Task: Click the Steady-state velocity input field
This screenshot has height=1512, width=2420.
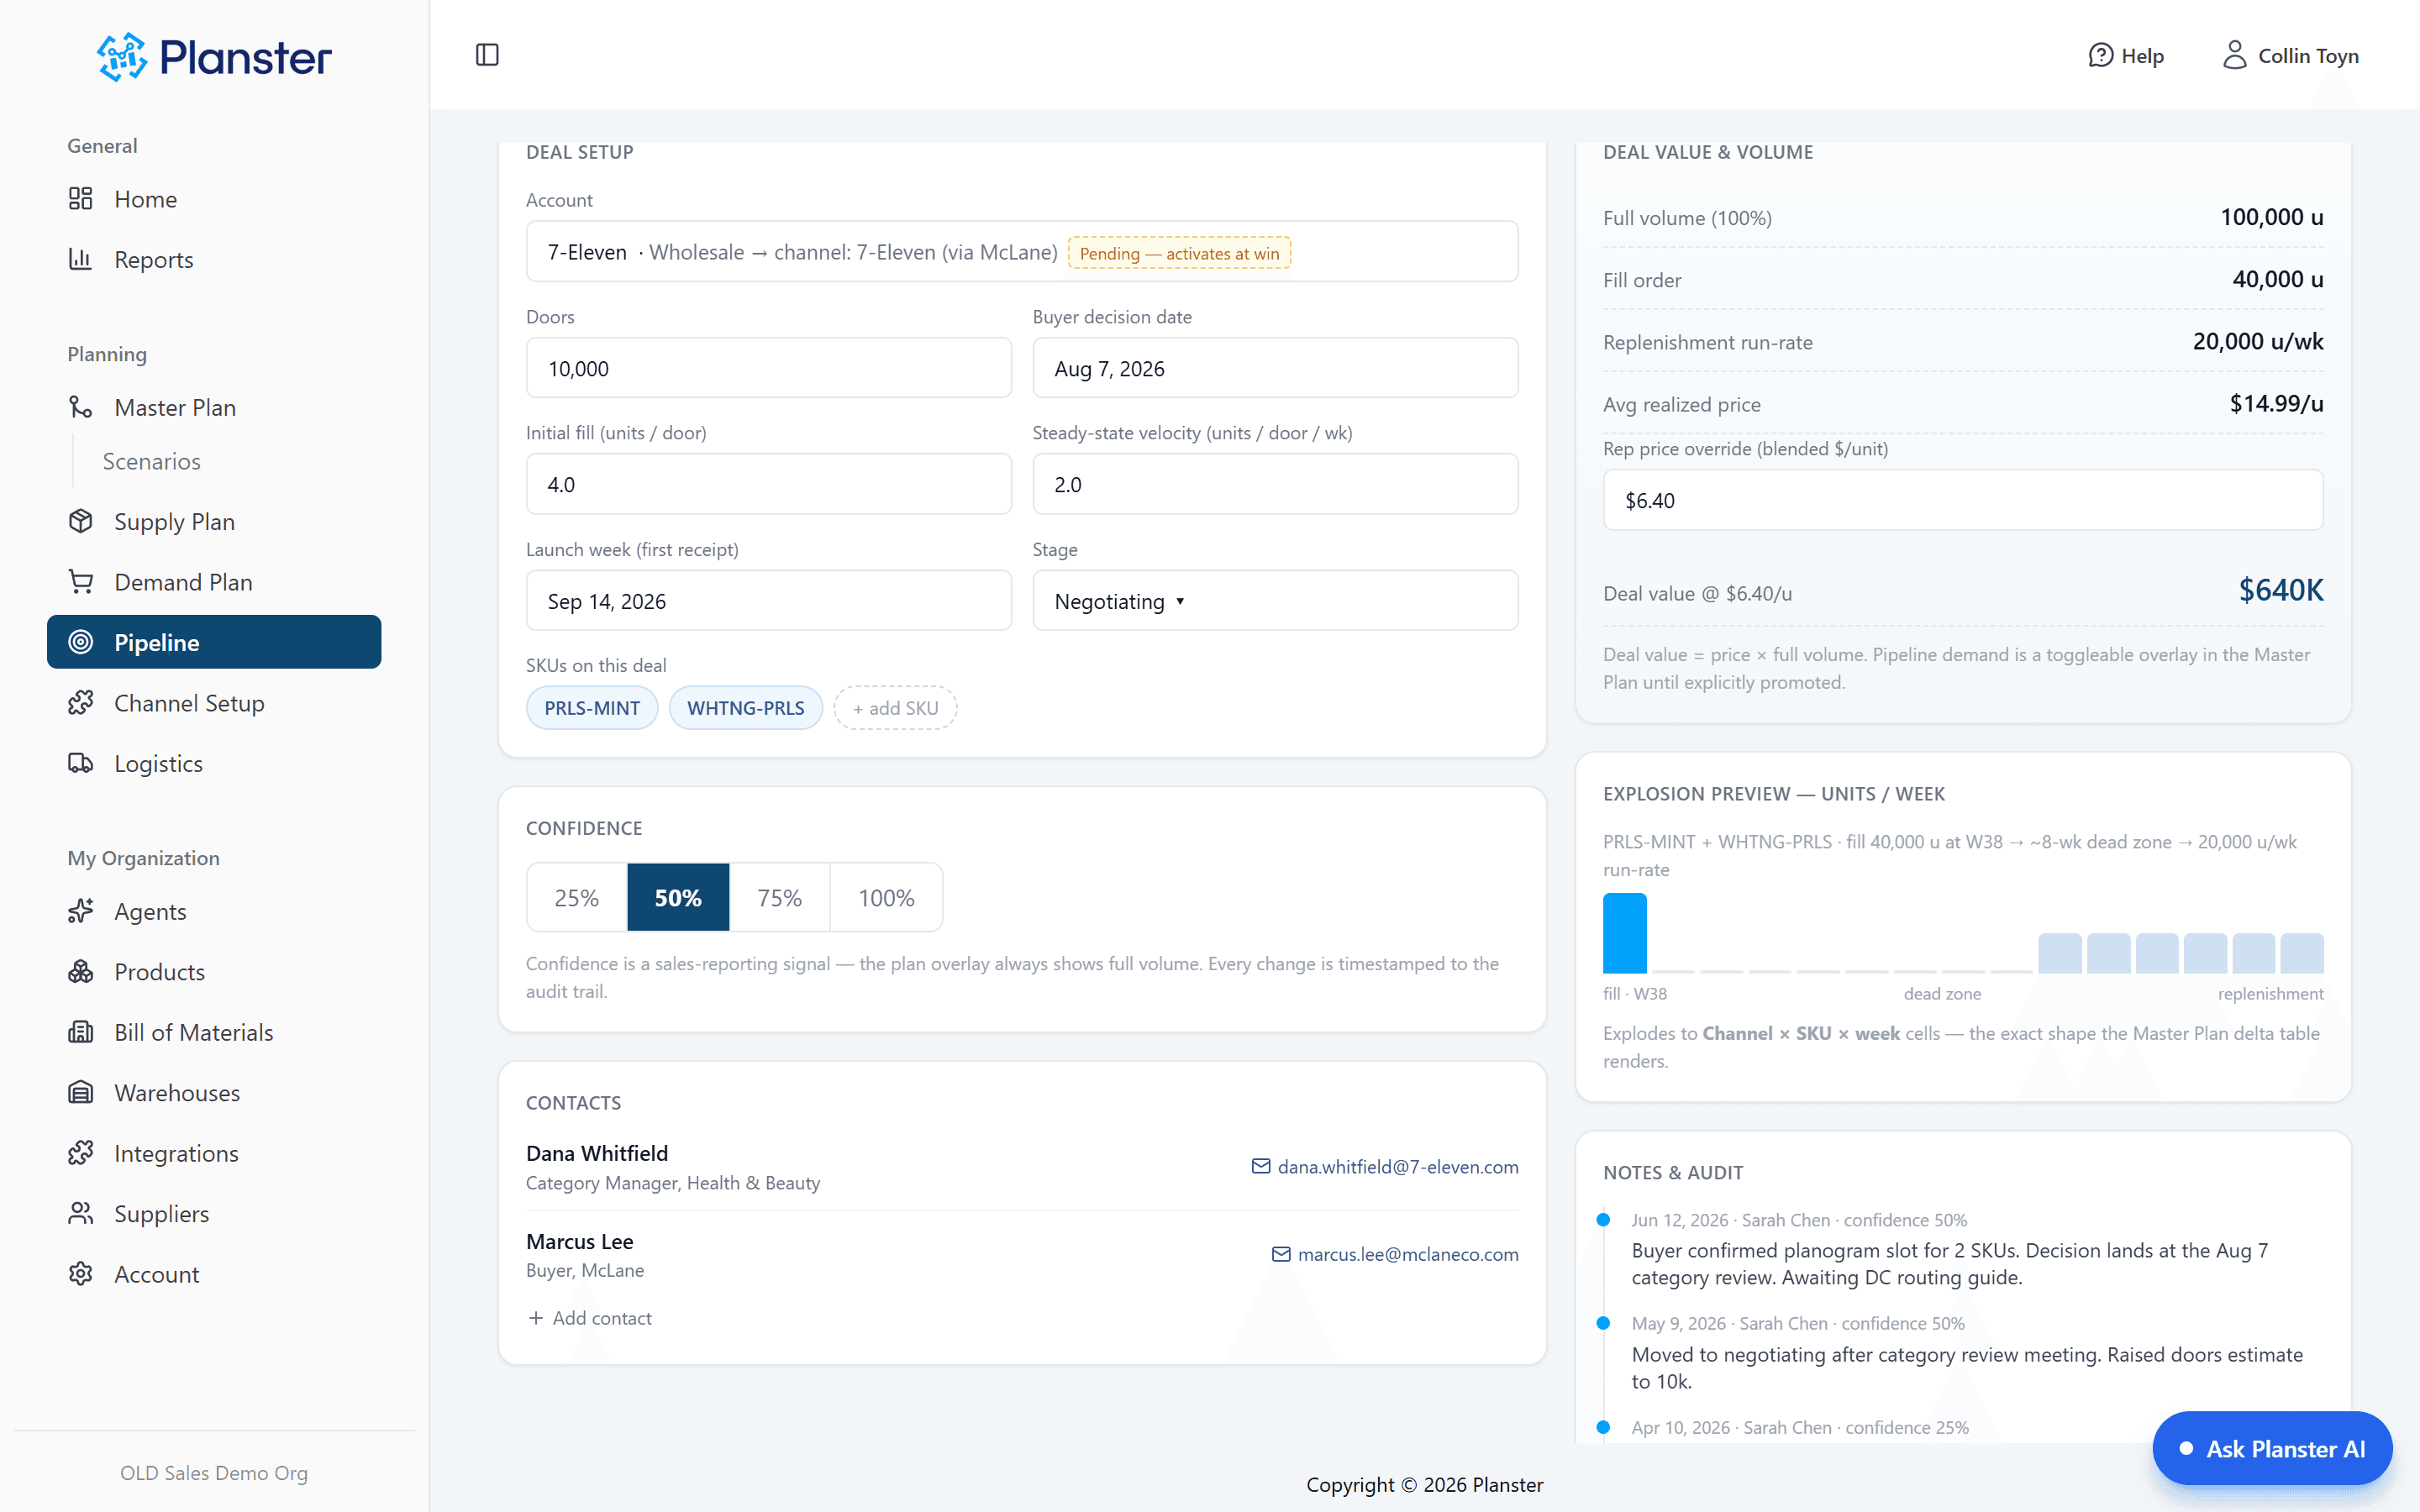Action: click(x=1275, y=484)
